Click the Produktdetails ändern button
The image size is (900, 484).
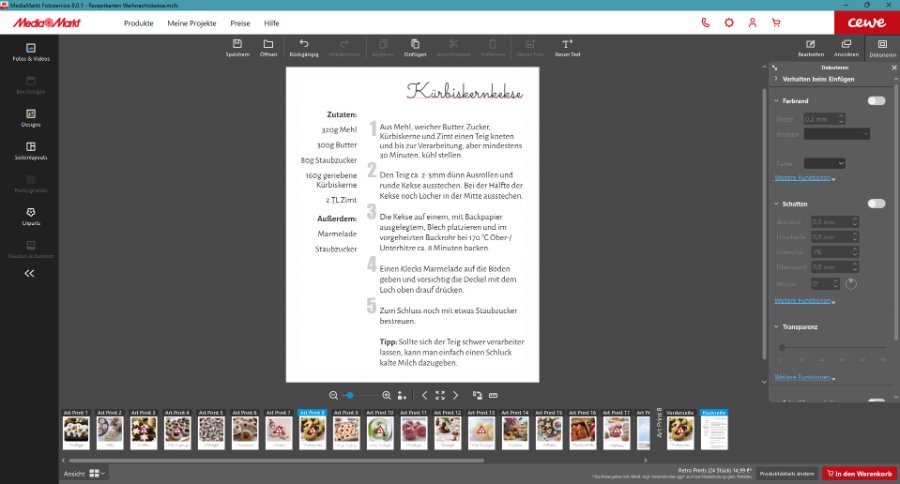point(786,473)
